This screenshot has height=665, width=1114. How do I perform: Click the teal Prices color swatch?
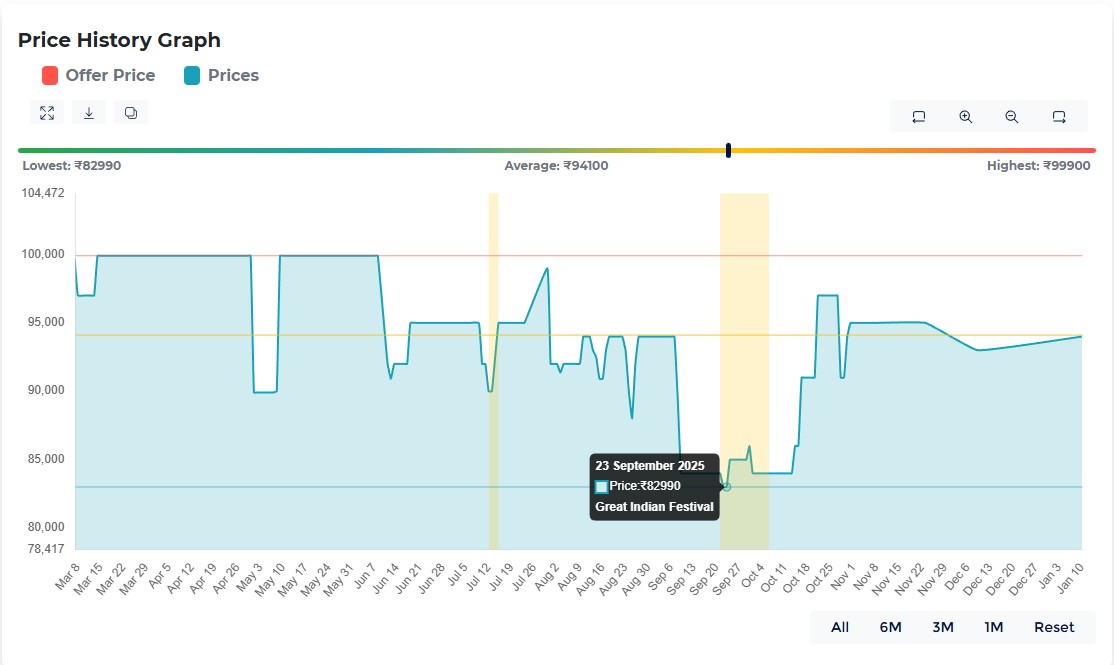193,75
